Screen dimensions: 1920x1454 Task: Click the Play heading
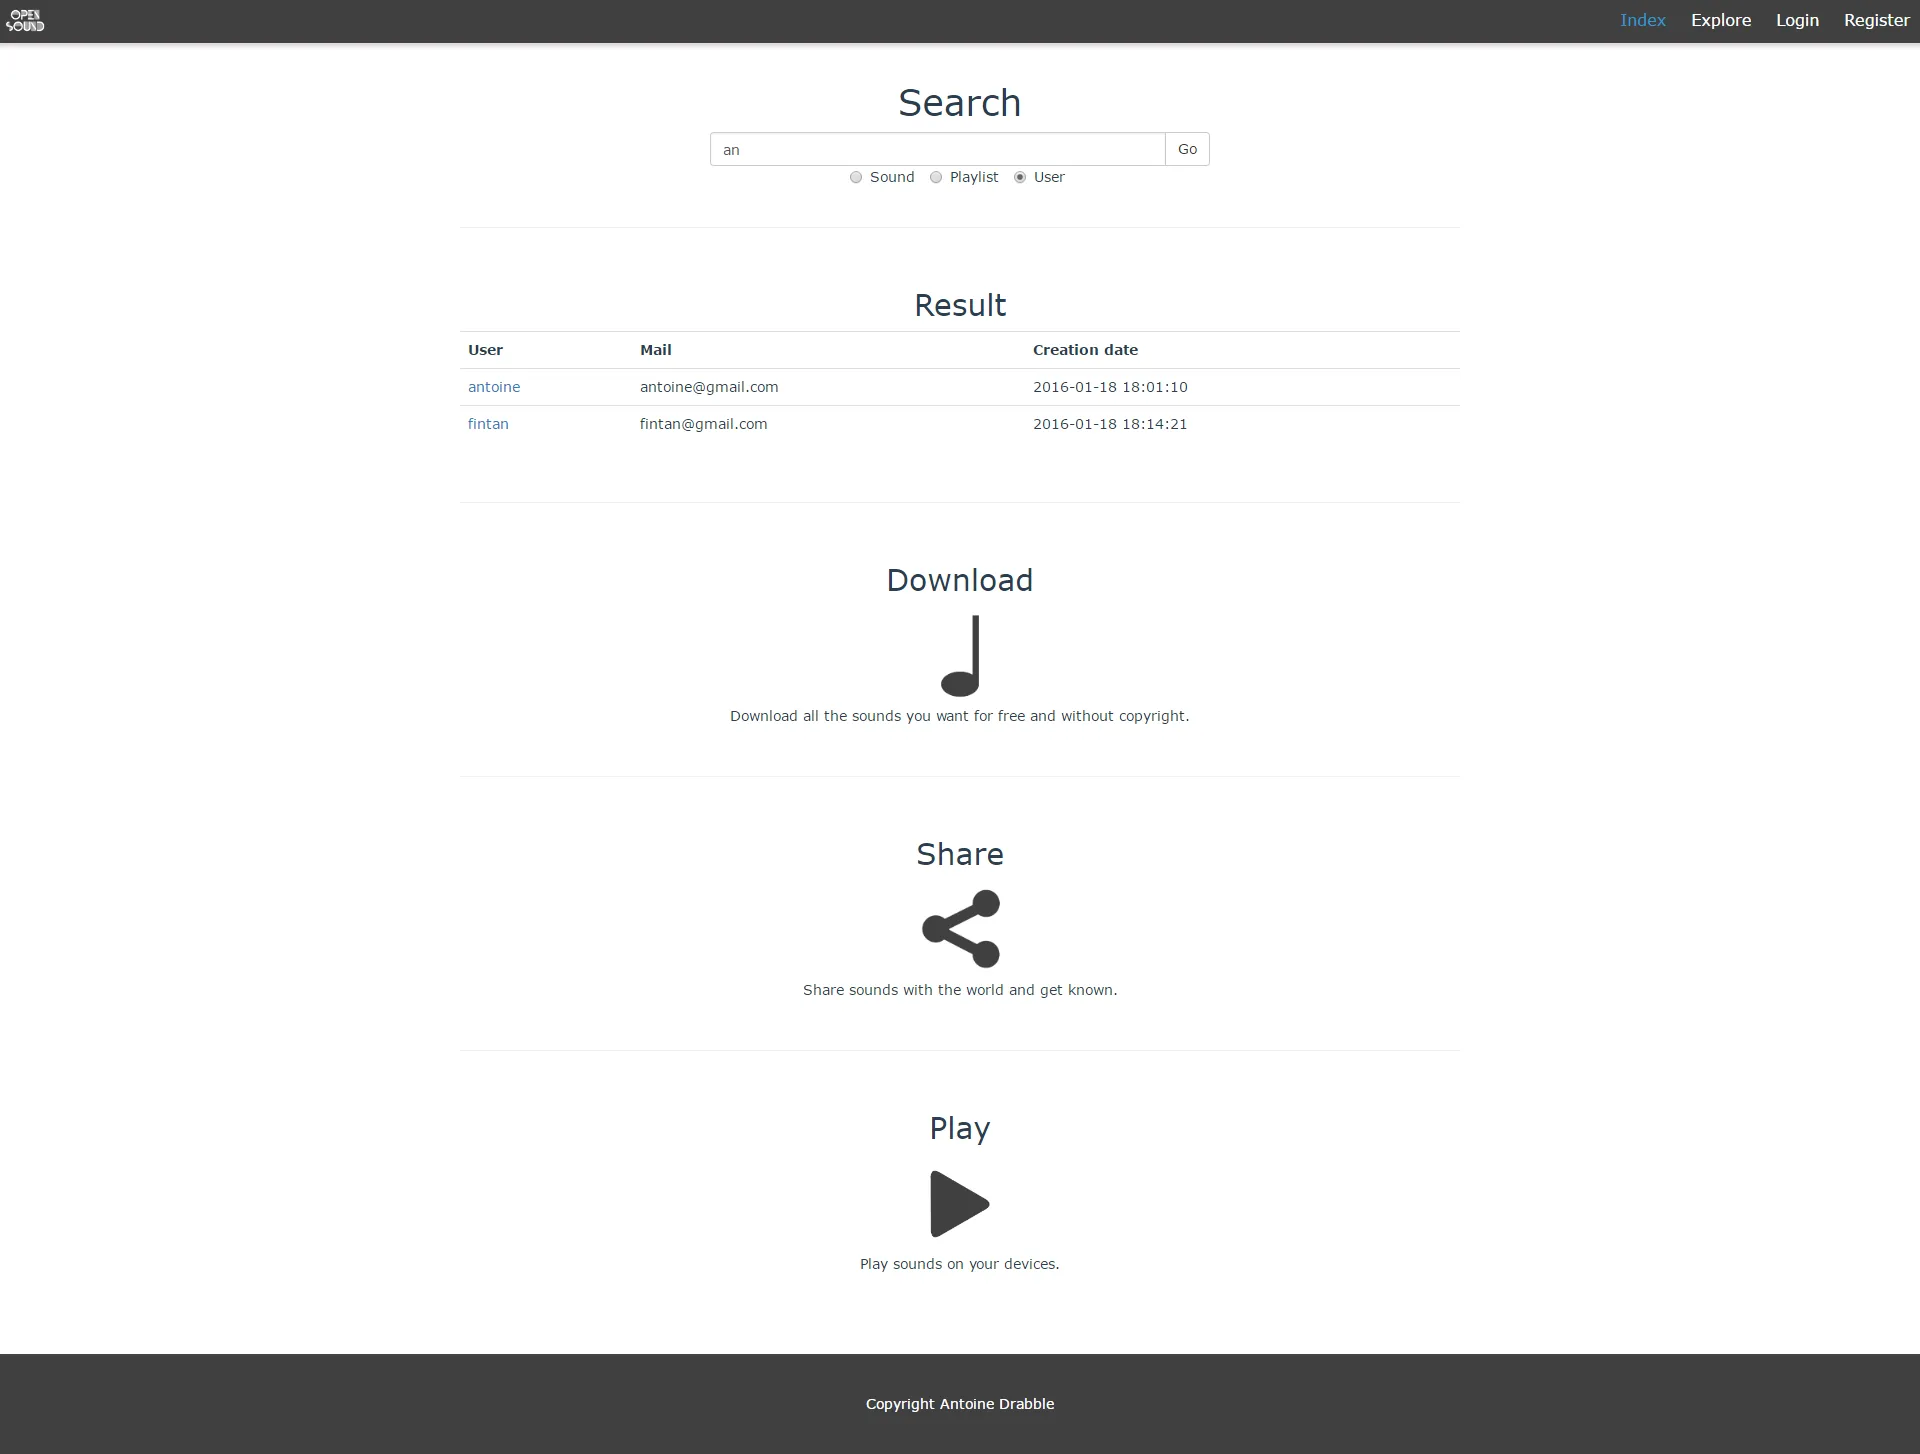pos(960,1128)
